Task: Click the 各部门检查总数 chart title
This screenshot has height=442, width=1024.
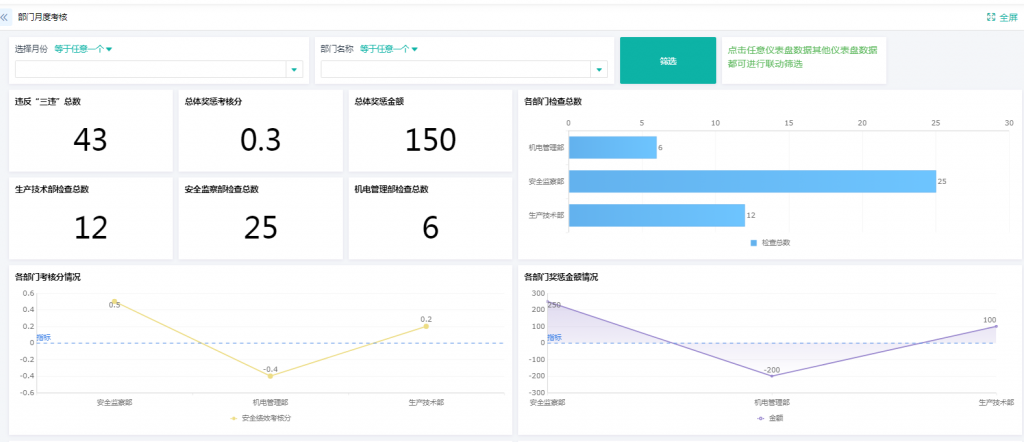Action: tap(553, 102)
